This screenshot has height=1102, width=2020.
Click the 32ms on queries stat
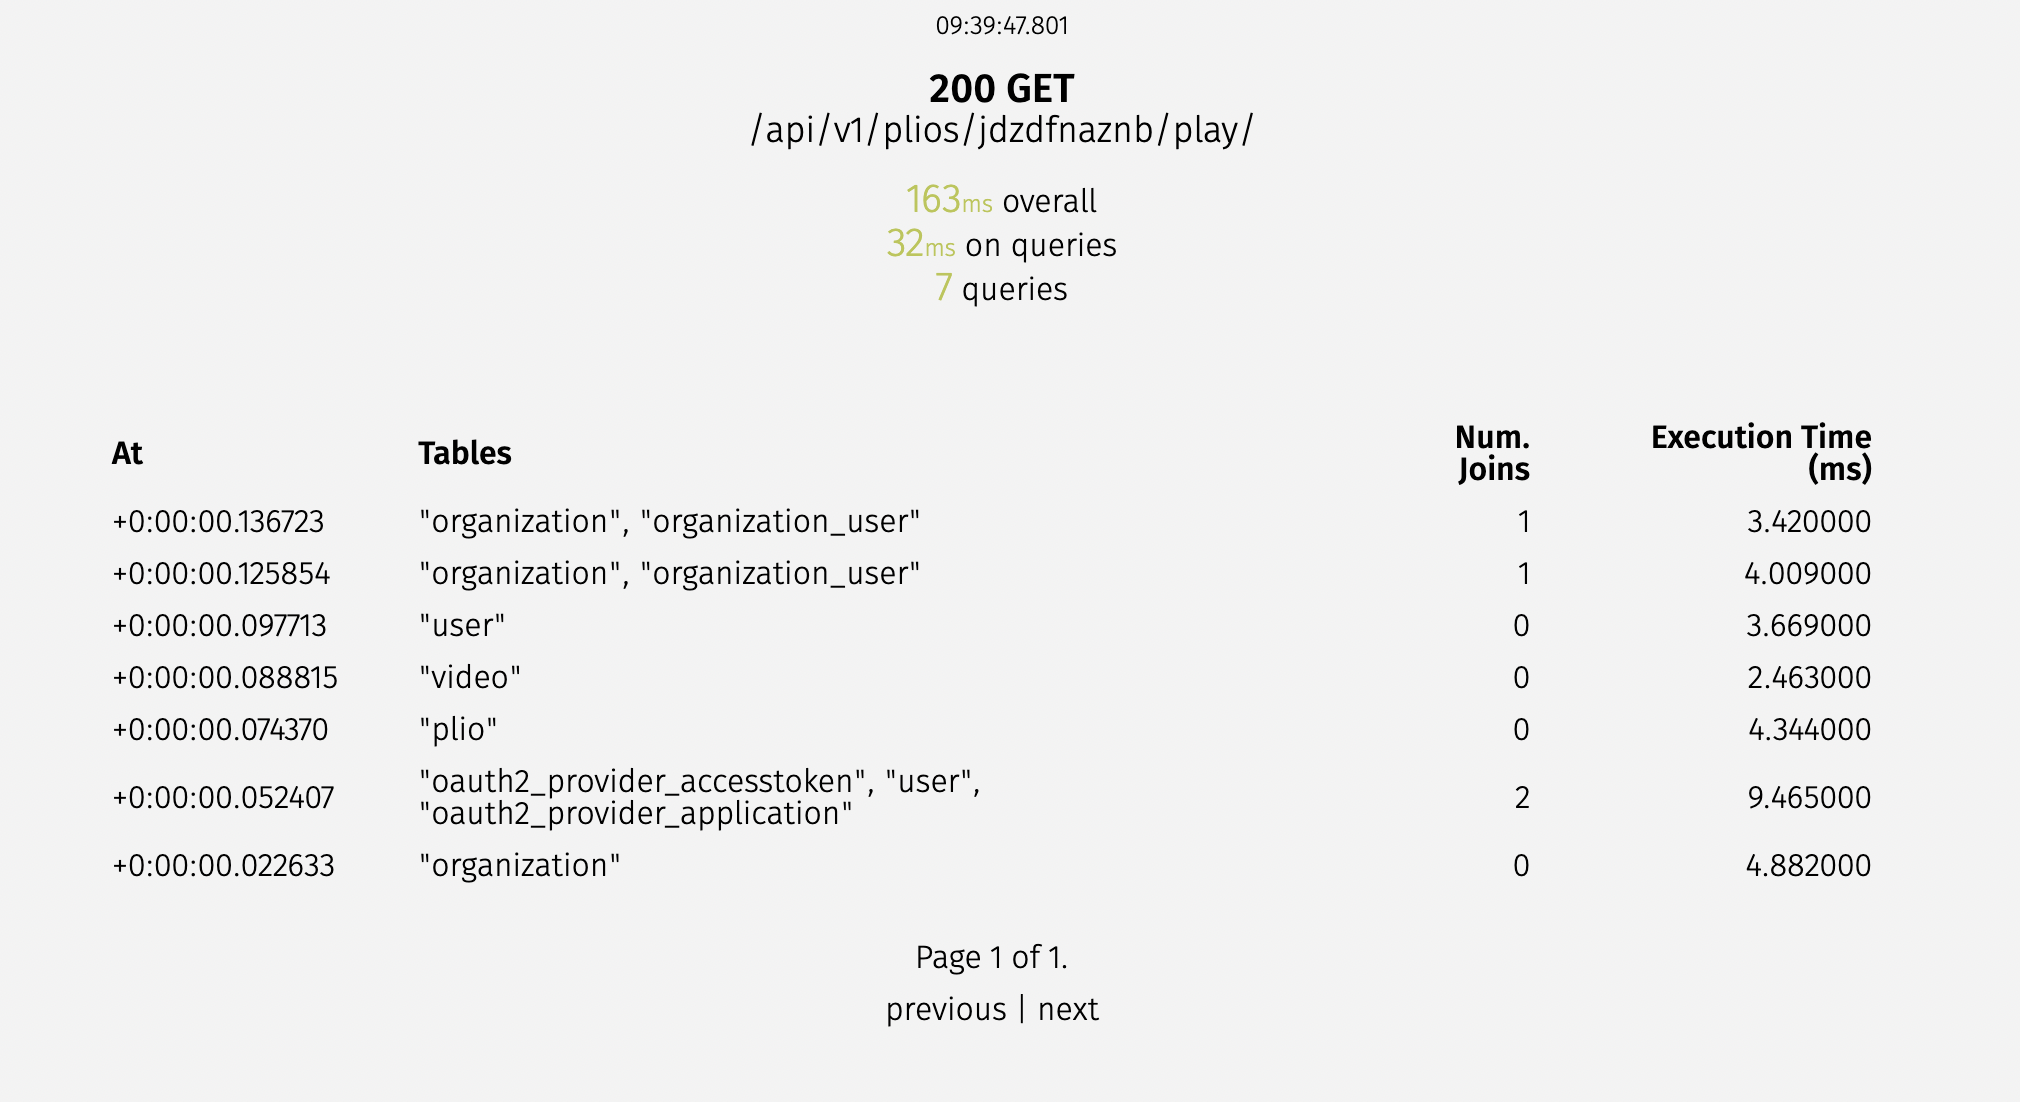pyautogui.click(x=1001, y=244)
